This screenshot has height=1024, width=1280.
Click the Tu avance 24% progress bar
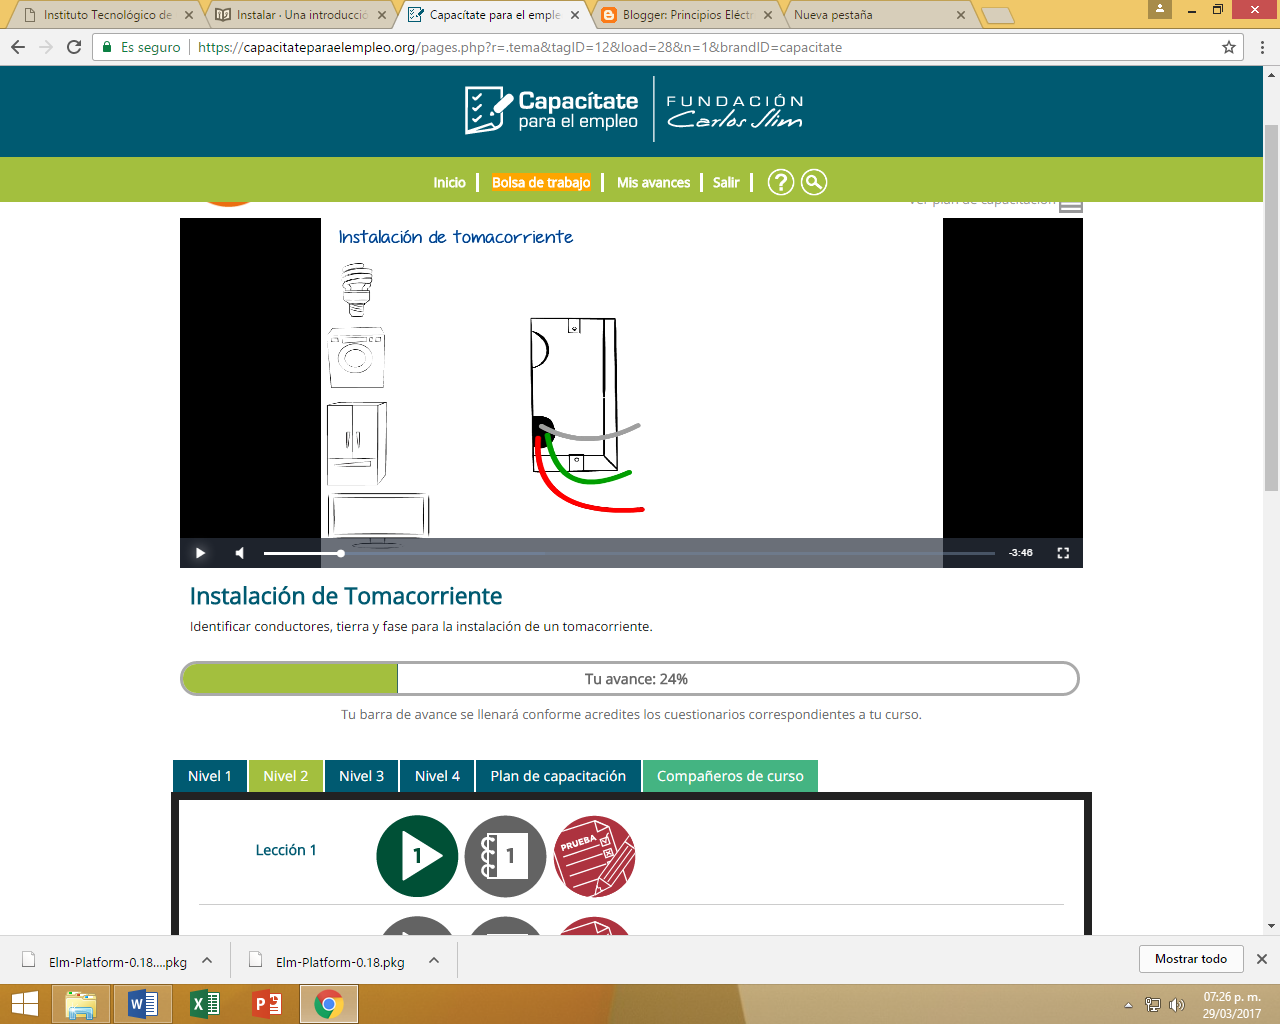click(x=630, y=678)
